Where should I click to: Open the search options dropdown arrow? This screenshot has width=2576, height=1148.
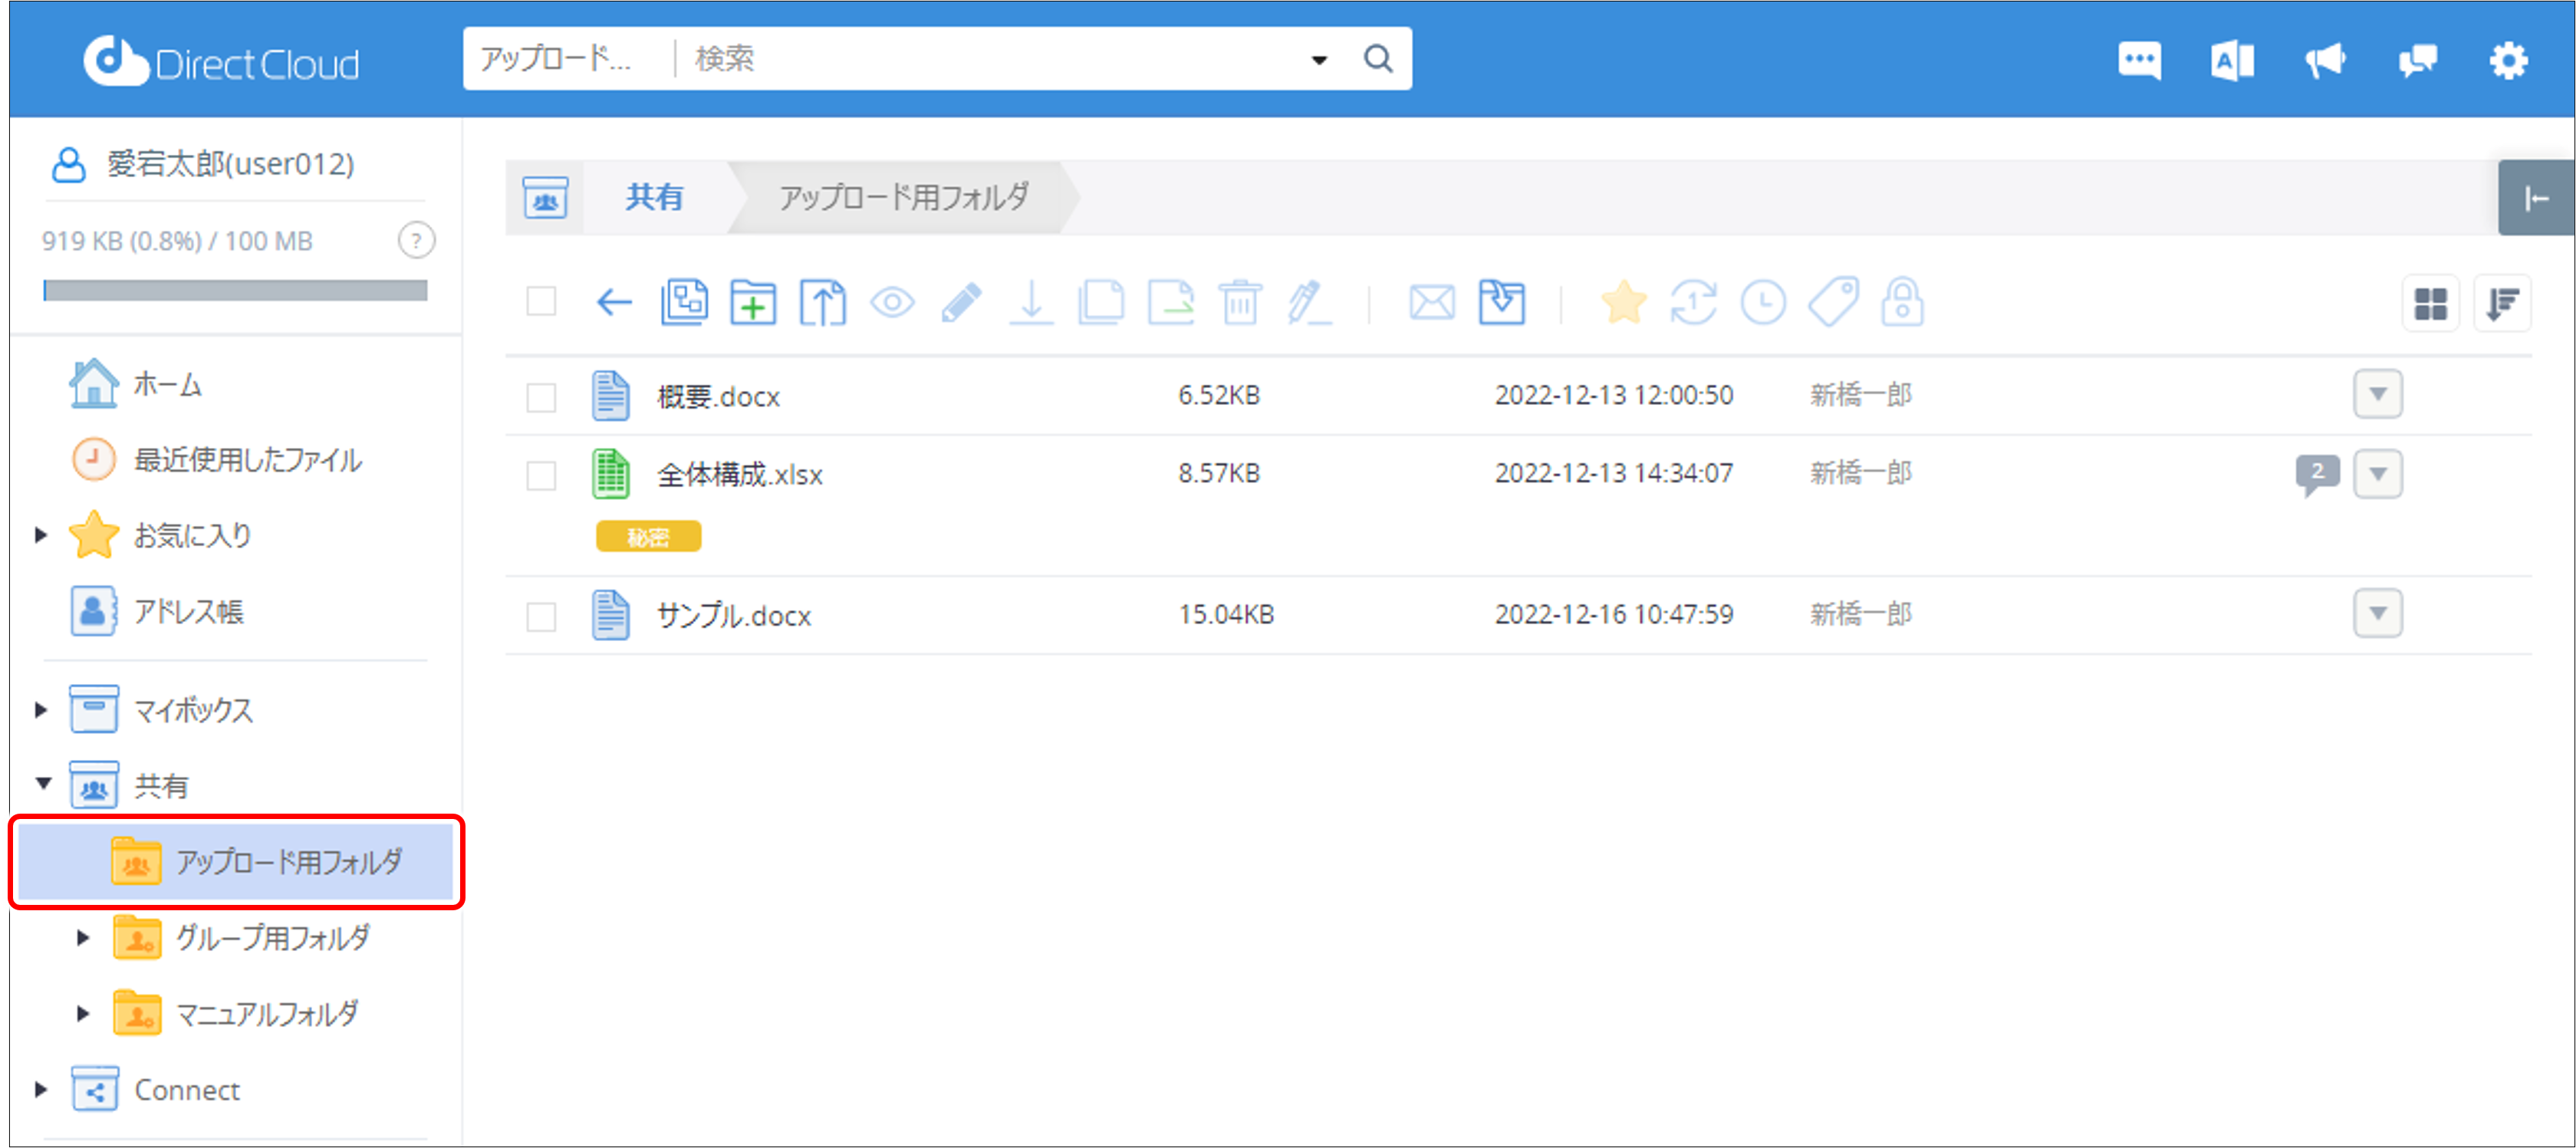tap(1319, 60)
